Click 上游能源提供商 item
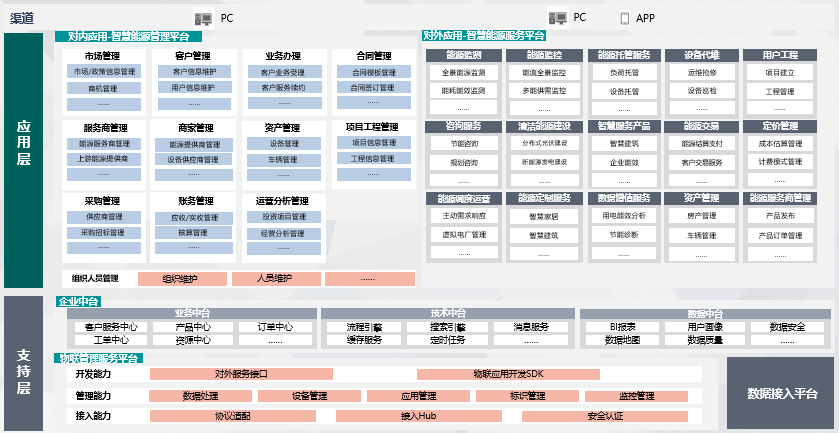 pos(104,159)
